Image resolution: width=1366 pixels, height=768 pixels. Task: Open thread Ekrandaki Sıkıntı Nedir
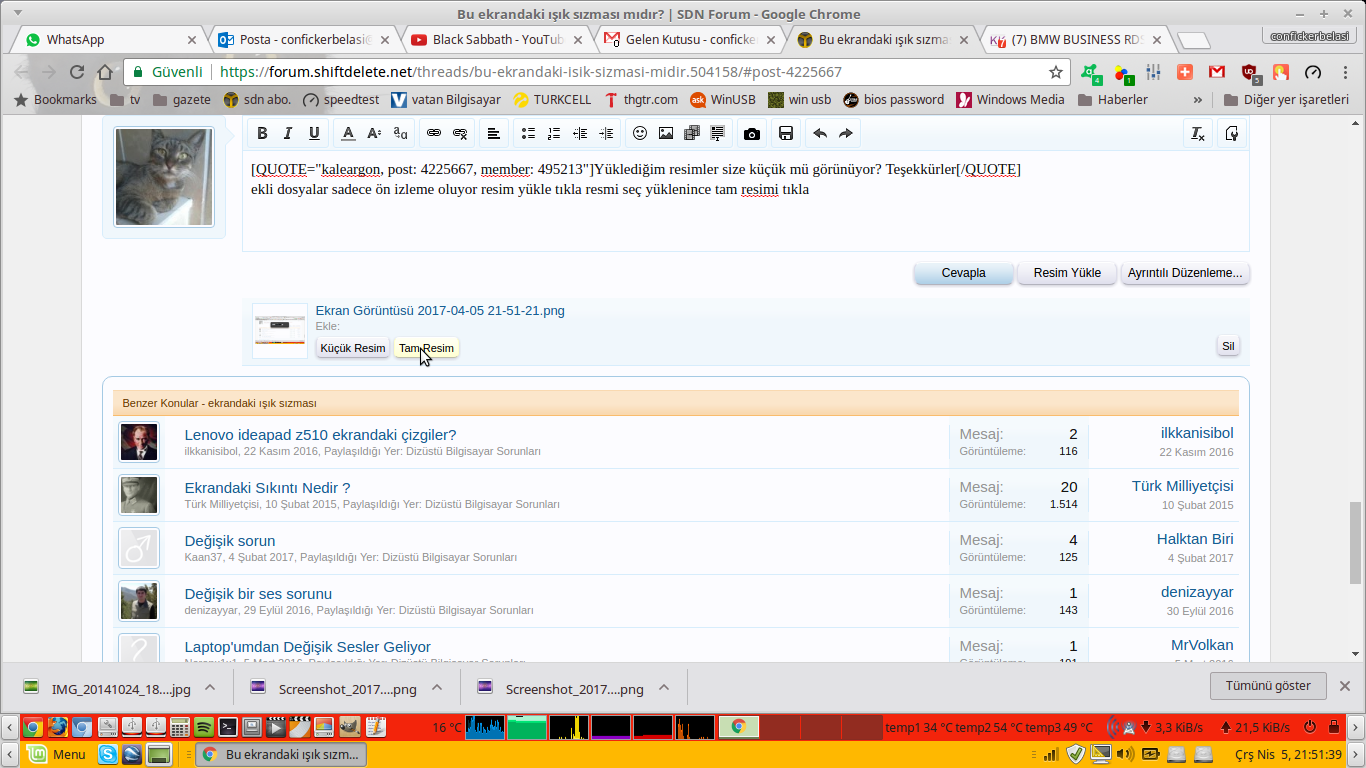point(268,488)
